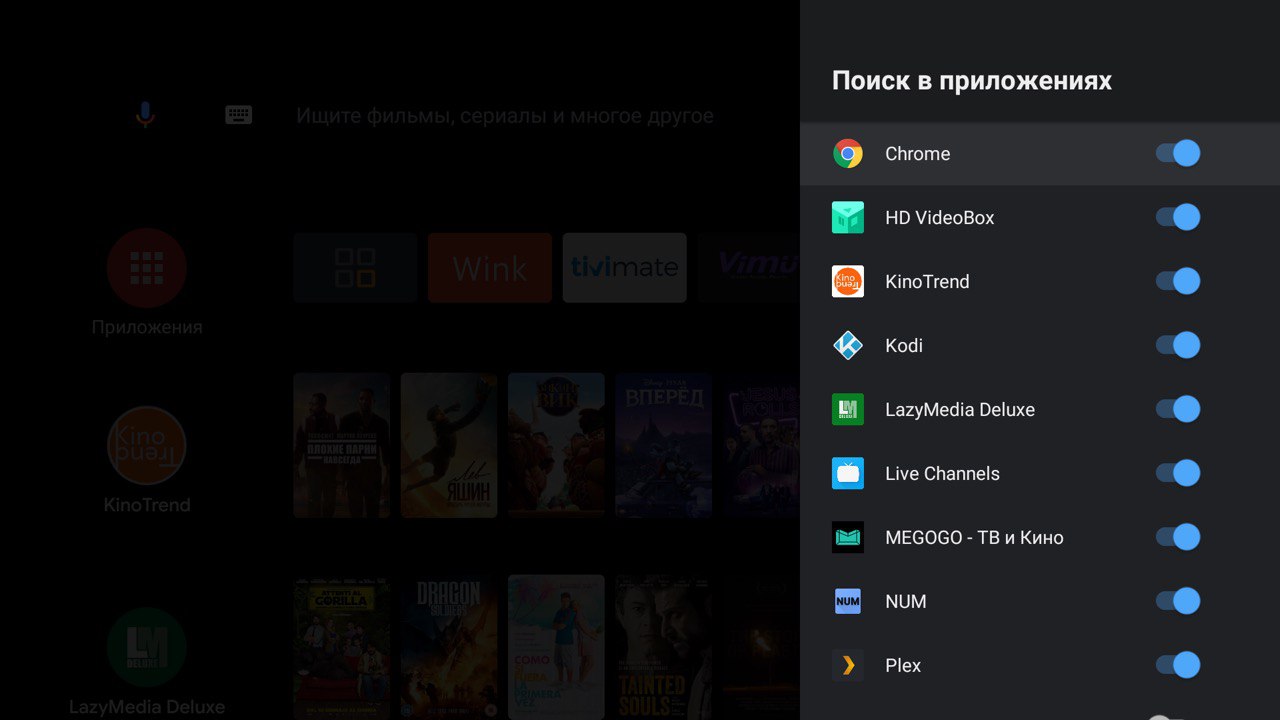Open the Вперёд movie poster
The image size is (1280, 720).
tap(664, 445)
